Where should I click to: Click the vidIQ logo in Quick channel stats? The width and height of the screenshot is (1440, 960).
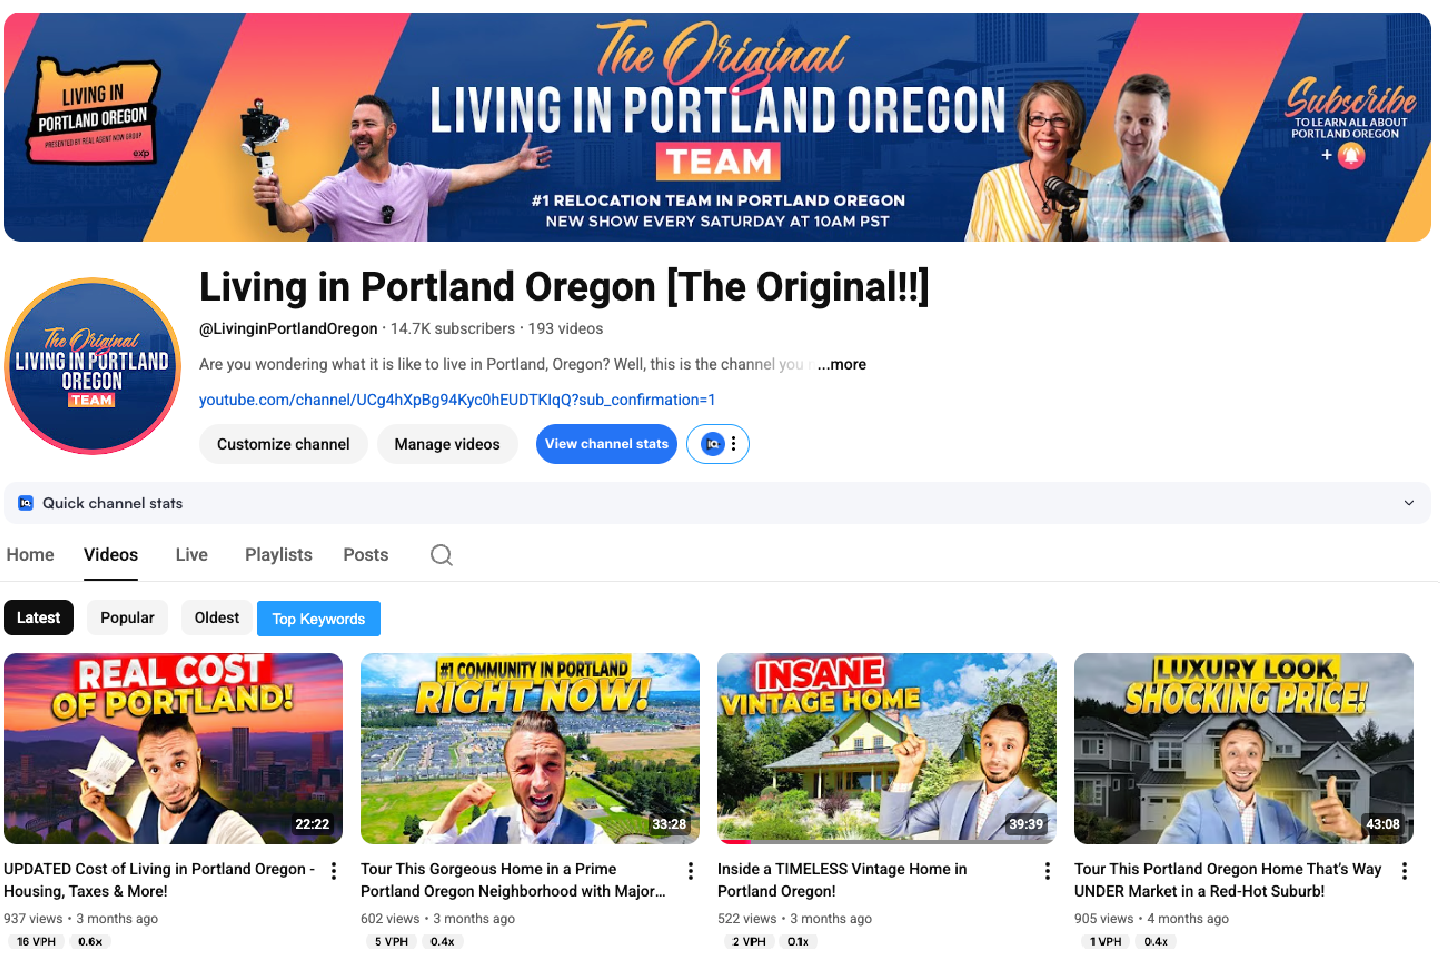26,503
